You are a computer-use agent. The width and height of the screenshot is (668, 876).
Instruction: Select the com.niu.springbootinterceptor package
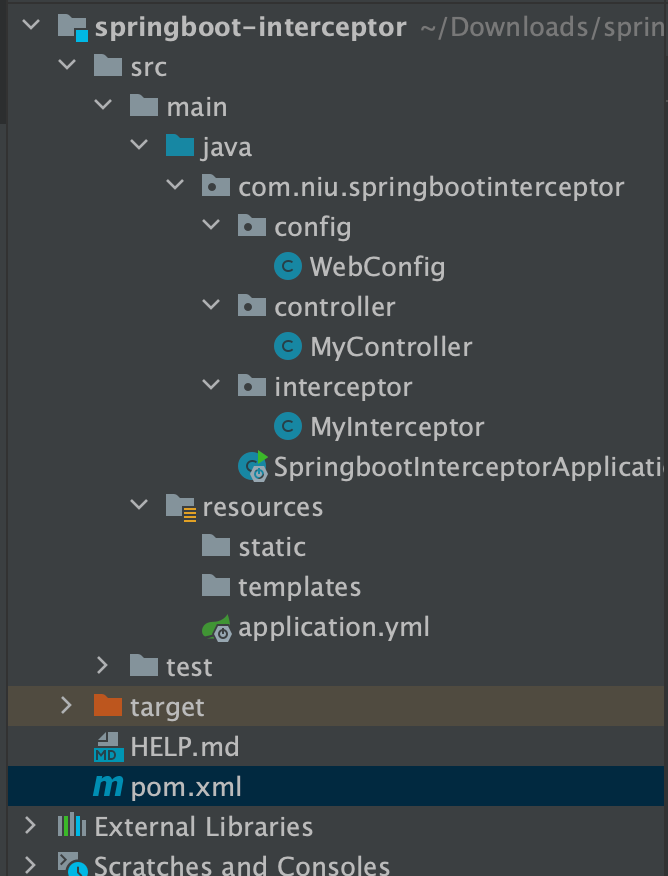point(430,187)
